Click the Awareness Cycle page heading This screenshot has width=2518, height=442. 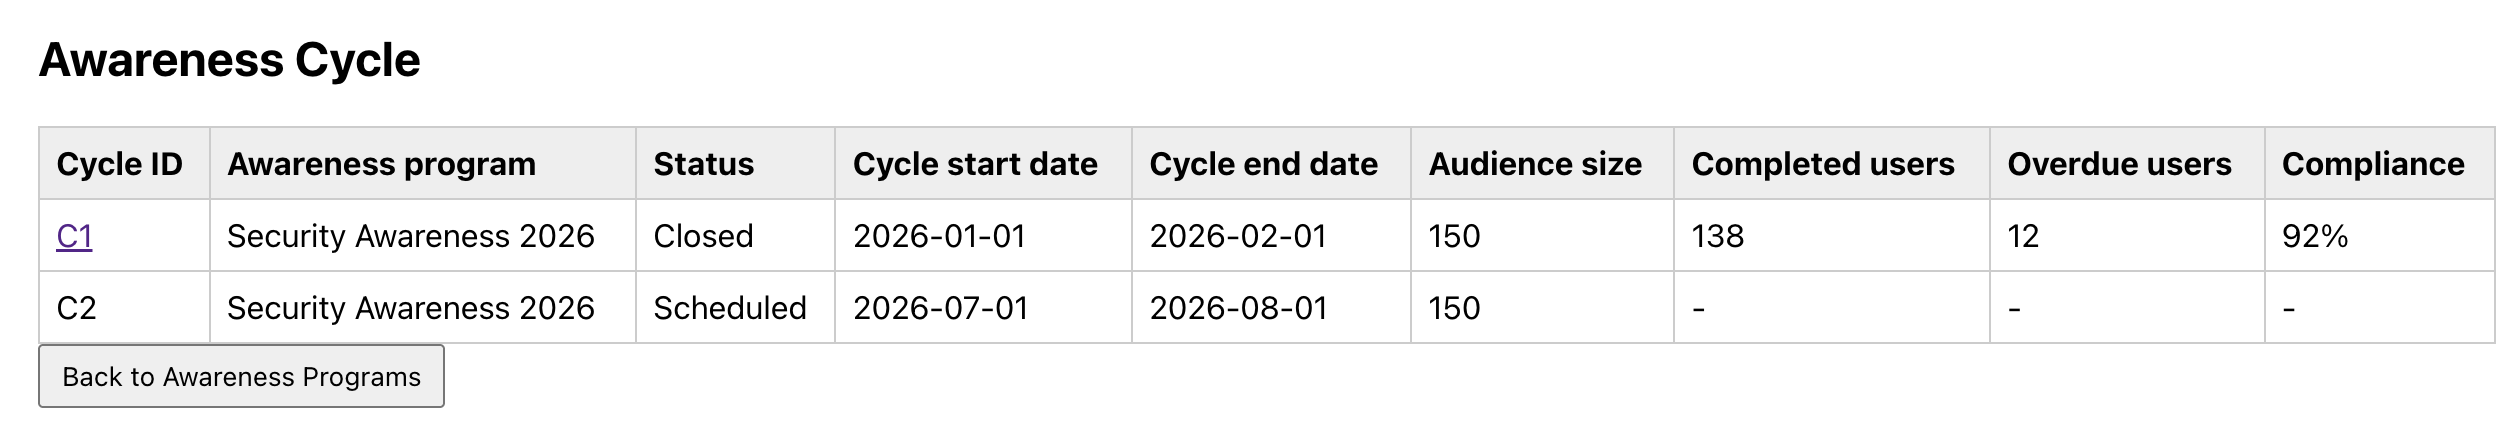click(229, 60)
